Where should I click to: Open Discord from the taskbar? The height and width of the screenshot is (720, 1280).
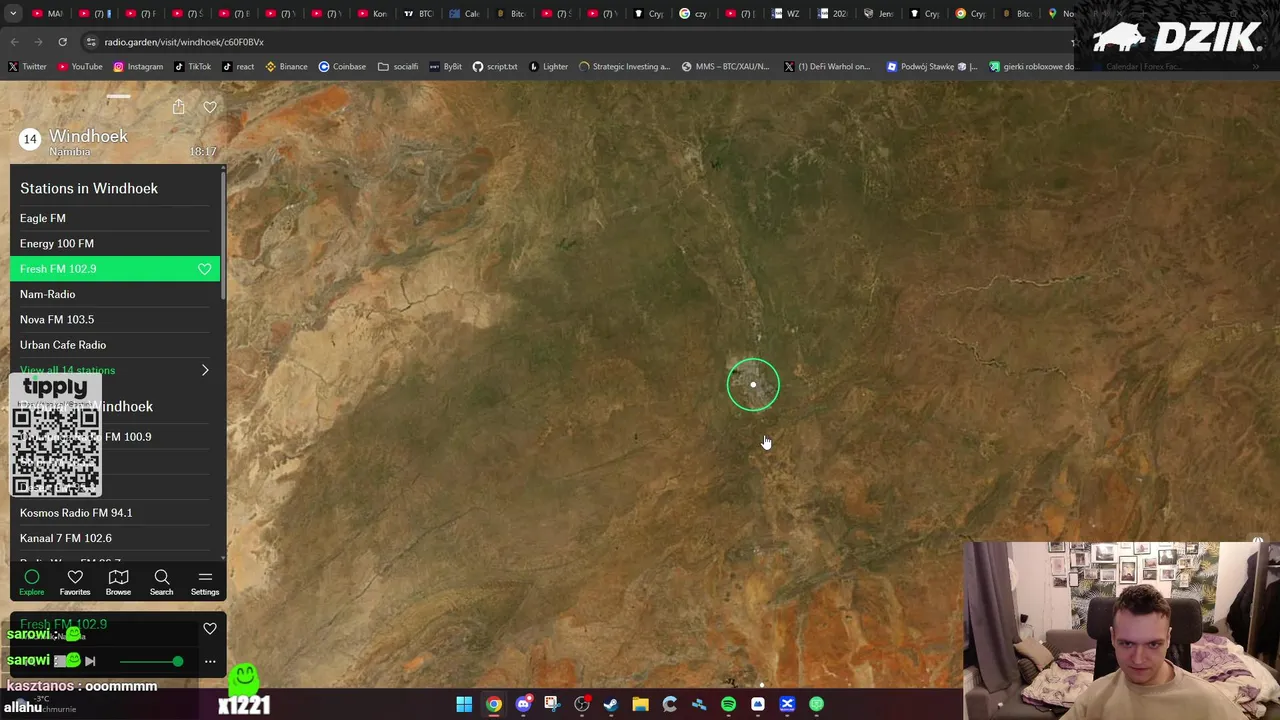523,704
